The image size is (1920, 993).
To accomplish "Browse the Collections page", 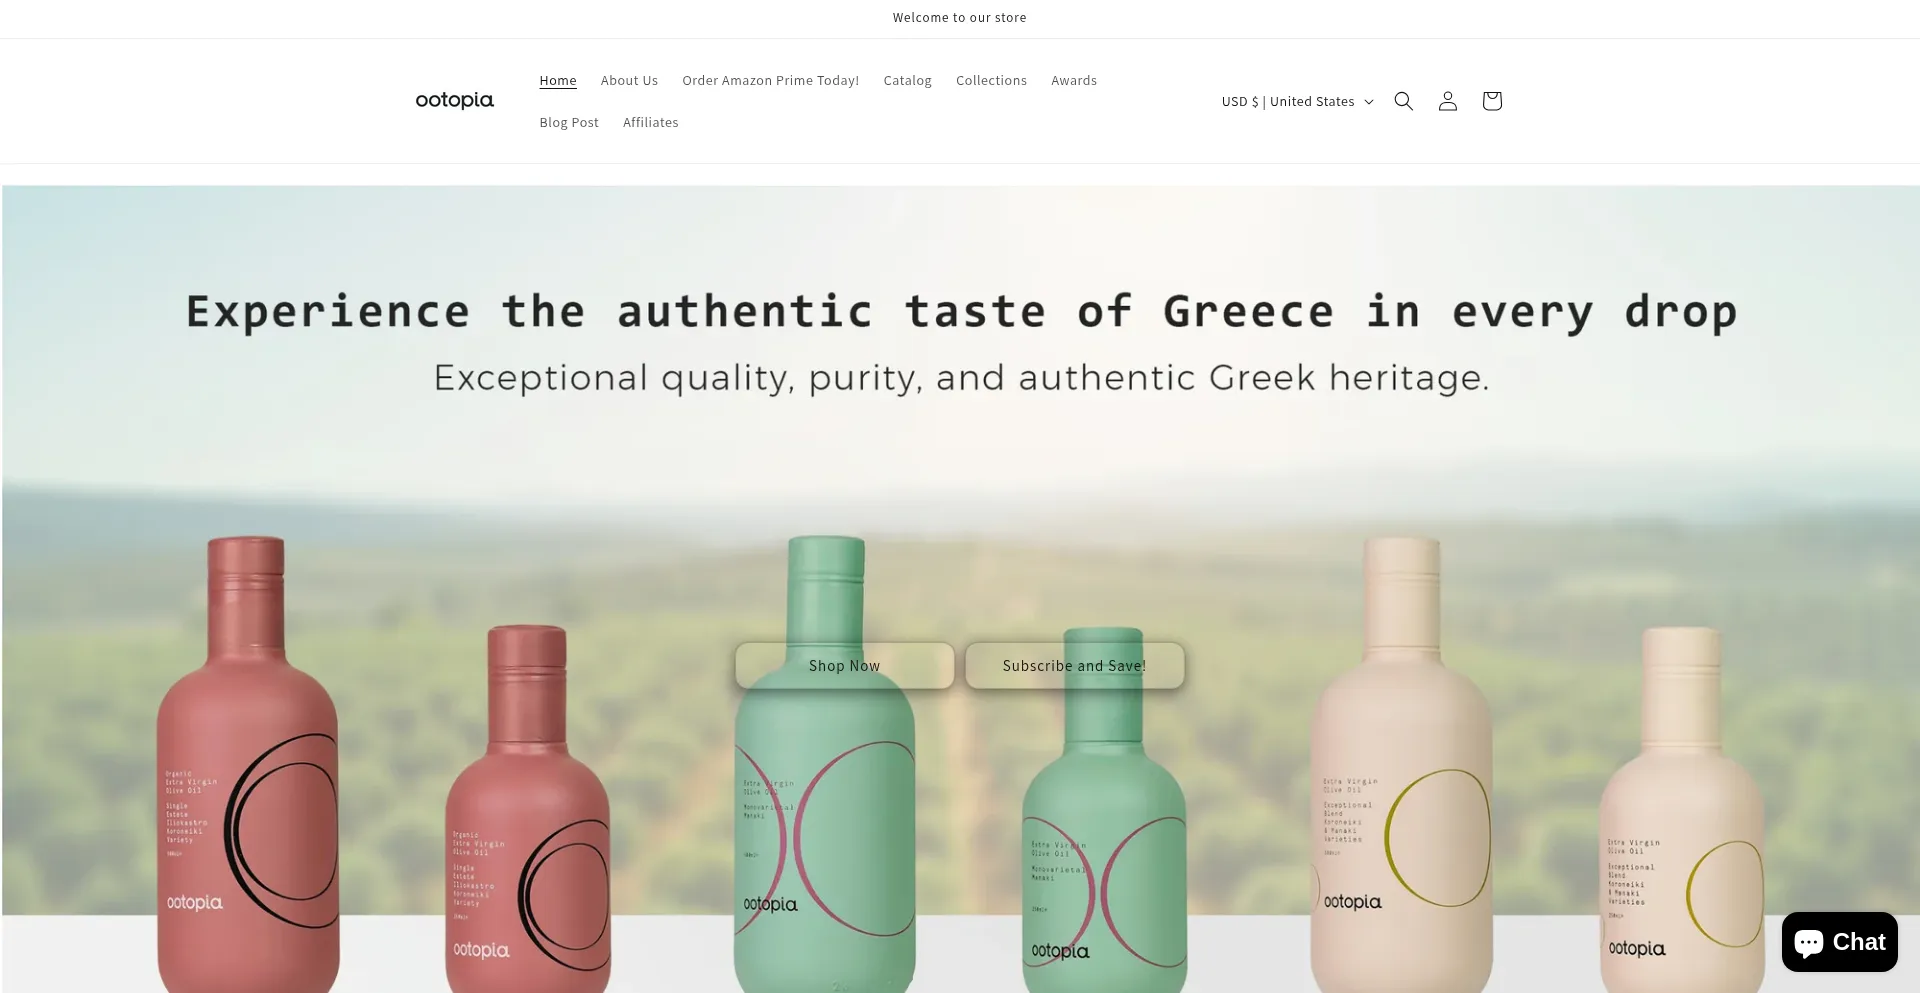I will pyautogui.click(x=991, y=81).
